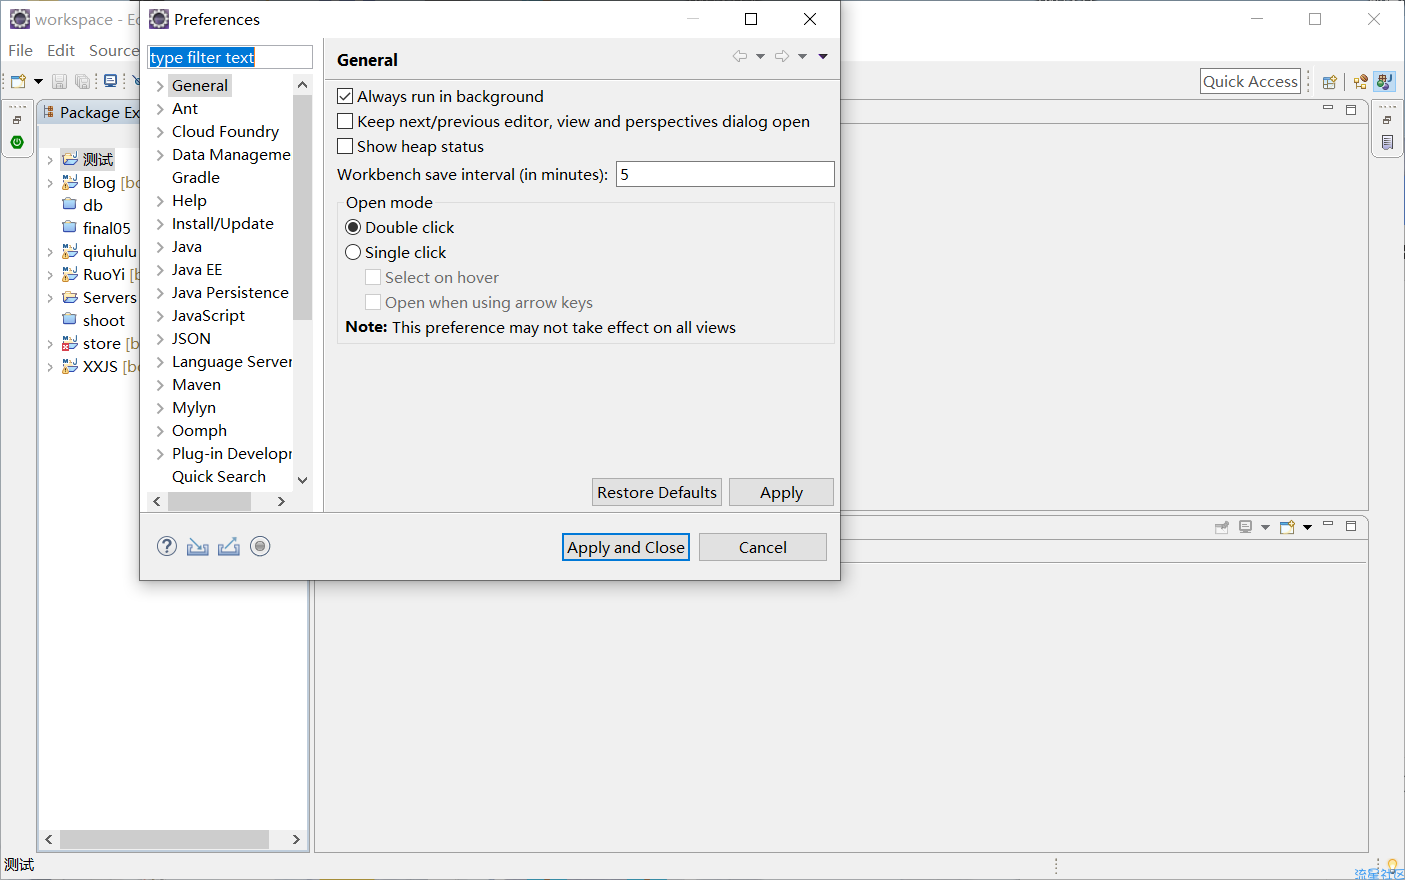Expand the General preferences node
Viewport: 1405px width, 880px height.
point(160,86)
